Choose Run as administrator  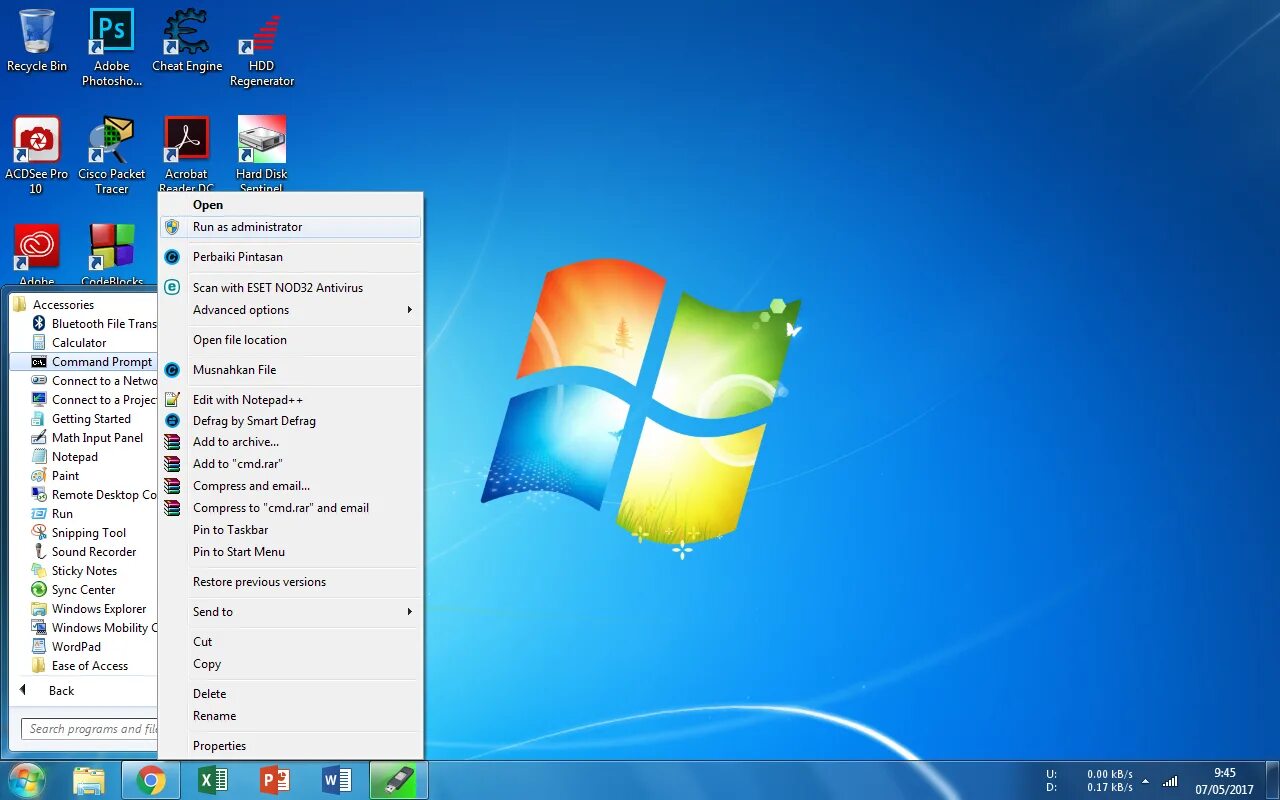(x=291, y=227)
